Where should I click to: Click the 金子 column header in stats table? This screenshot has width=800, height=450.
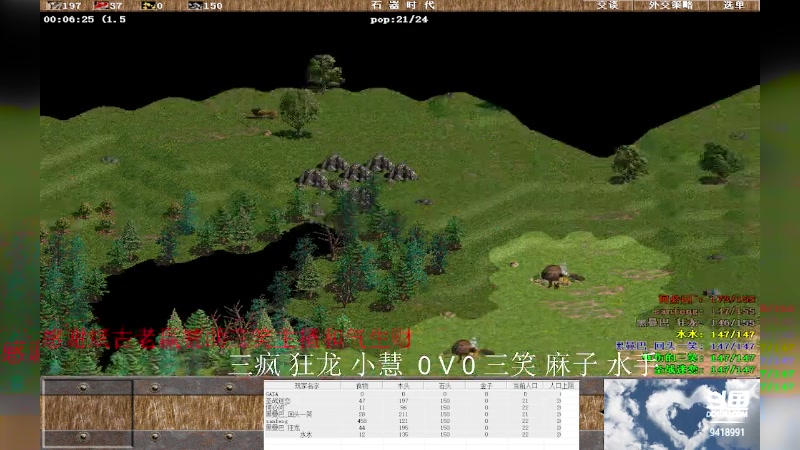click(x=486, y=386)
